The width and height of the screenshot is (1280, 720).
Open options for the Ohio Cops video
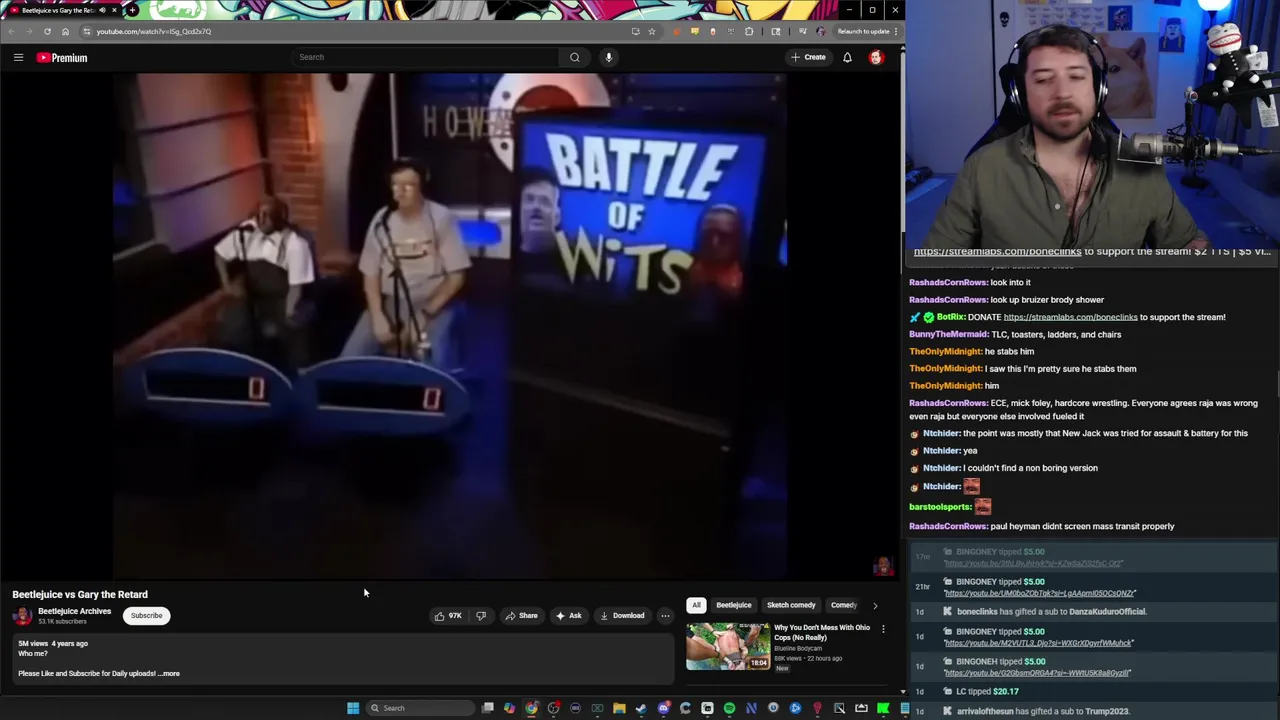point(883,629)
